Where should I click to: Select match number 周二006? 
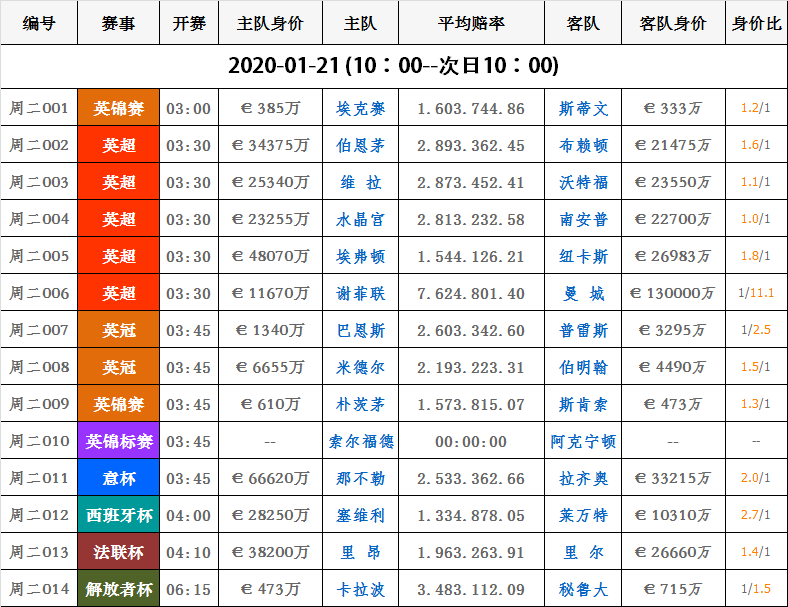(x=39, y=293)
